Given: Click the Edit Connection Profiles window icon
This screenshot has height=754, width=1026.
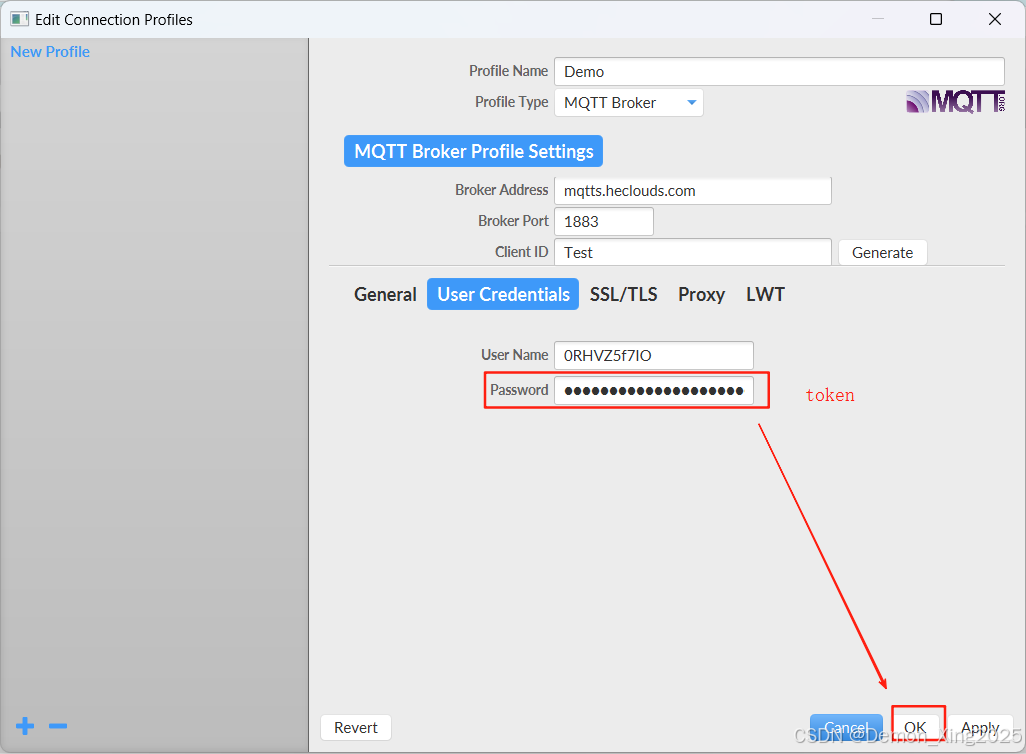Looking at the screenshot, I should click(20, 19).
